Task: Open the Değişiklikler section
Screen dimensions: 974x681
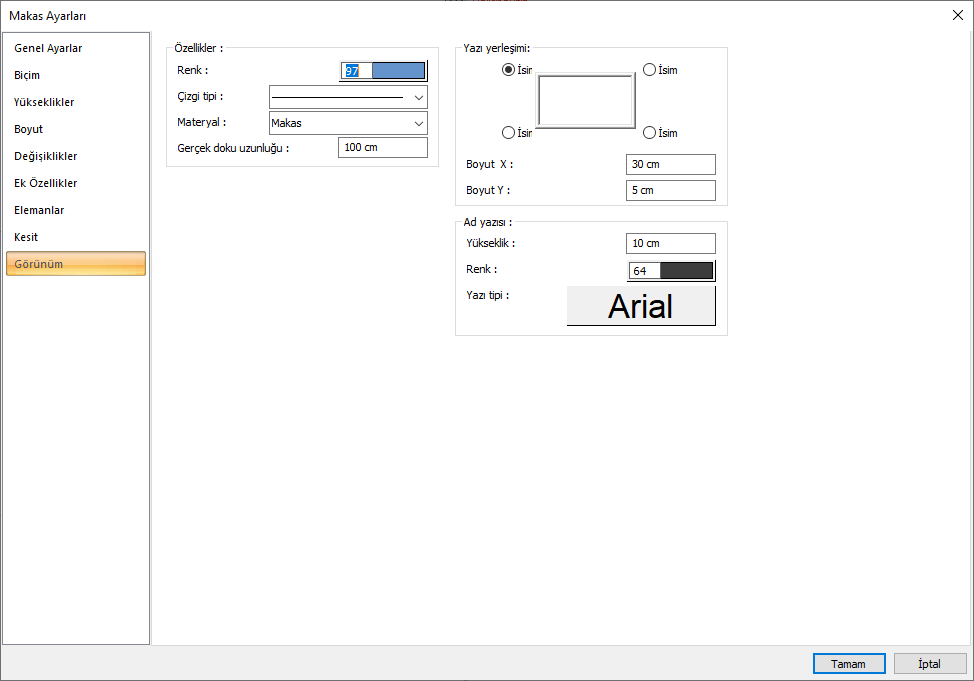Action: 45,156
